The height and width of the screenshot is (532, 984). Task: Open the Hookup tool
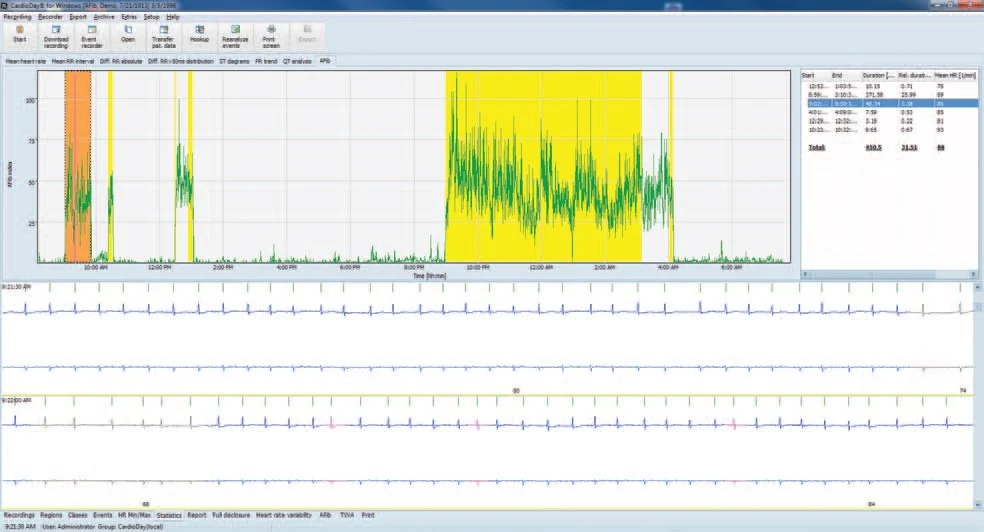pos(200,36)
